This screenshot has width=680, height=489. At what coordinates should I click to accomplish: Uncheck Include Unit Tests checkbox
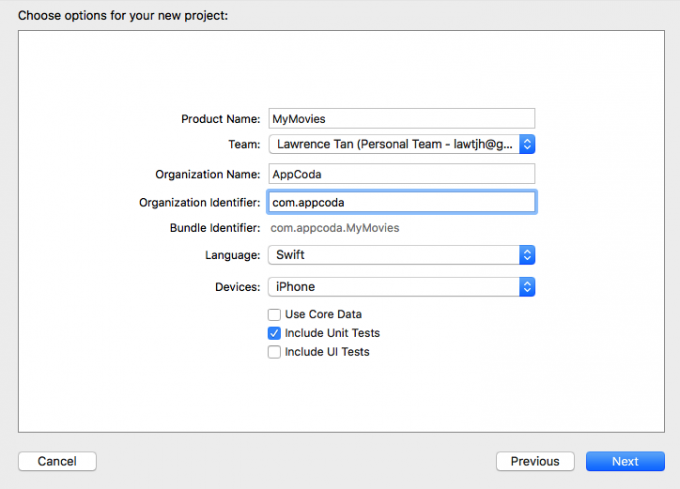coord(274,333)
